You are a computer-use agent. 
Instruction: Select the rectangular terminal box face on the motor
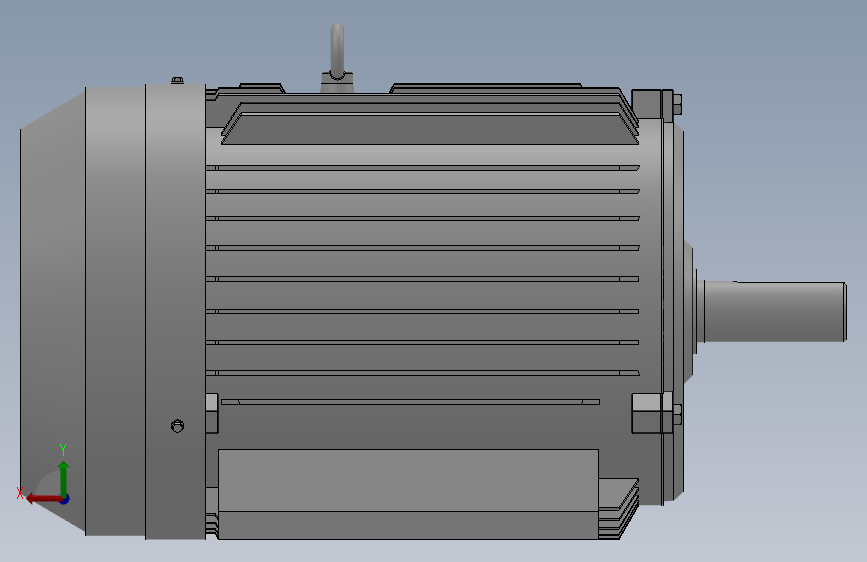[x=408, y=480]
